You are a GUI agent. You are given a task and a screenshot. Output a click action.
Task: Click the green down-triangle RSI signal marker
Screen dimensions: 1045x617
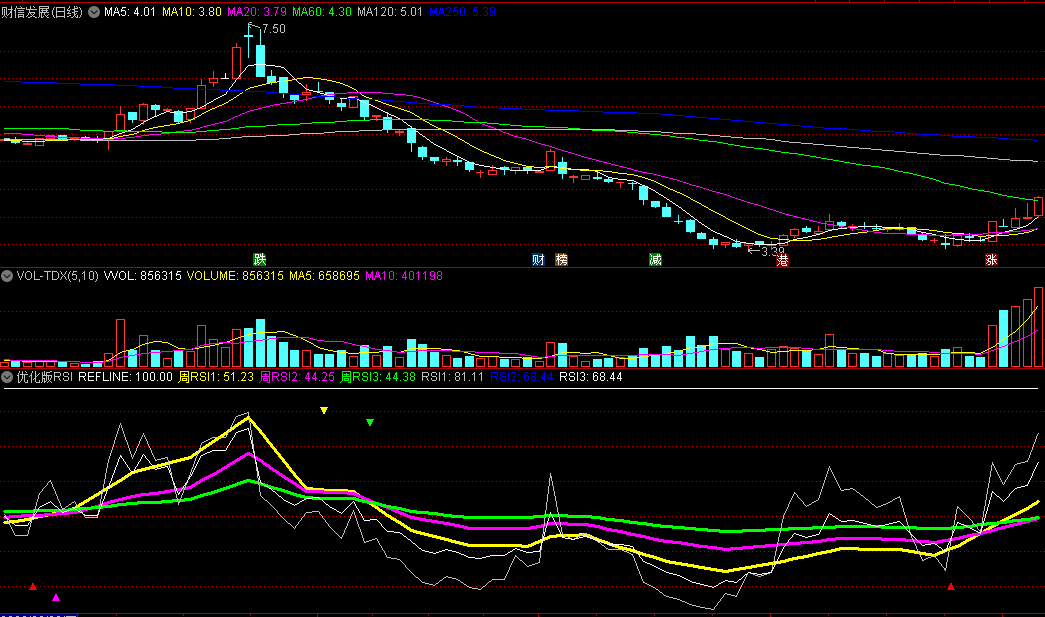pos(370,422)
